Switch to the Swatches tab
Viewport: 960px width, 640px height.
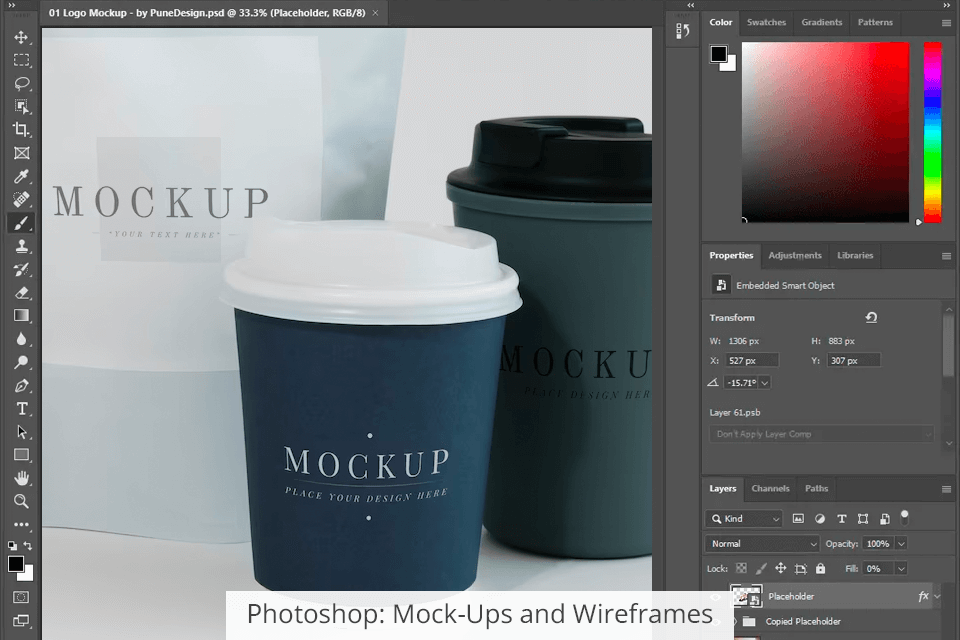pos(766,22)
